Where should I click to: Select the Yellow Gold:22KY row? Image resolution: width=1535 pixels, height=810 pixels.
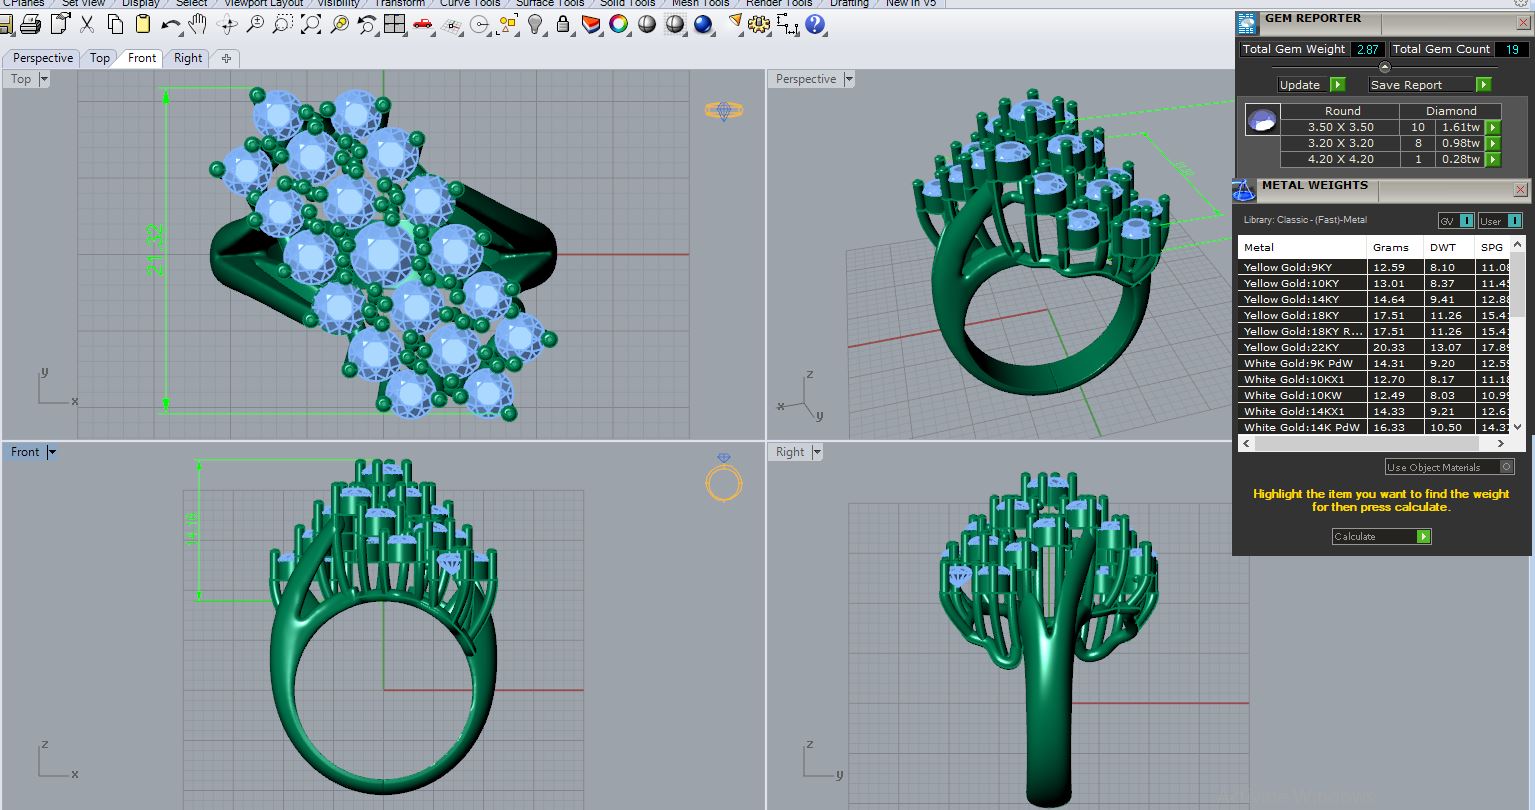[1373, 347]
